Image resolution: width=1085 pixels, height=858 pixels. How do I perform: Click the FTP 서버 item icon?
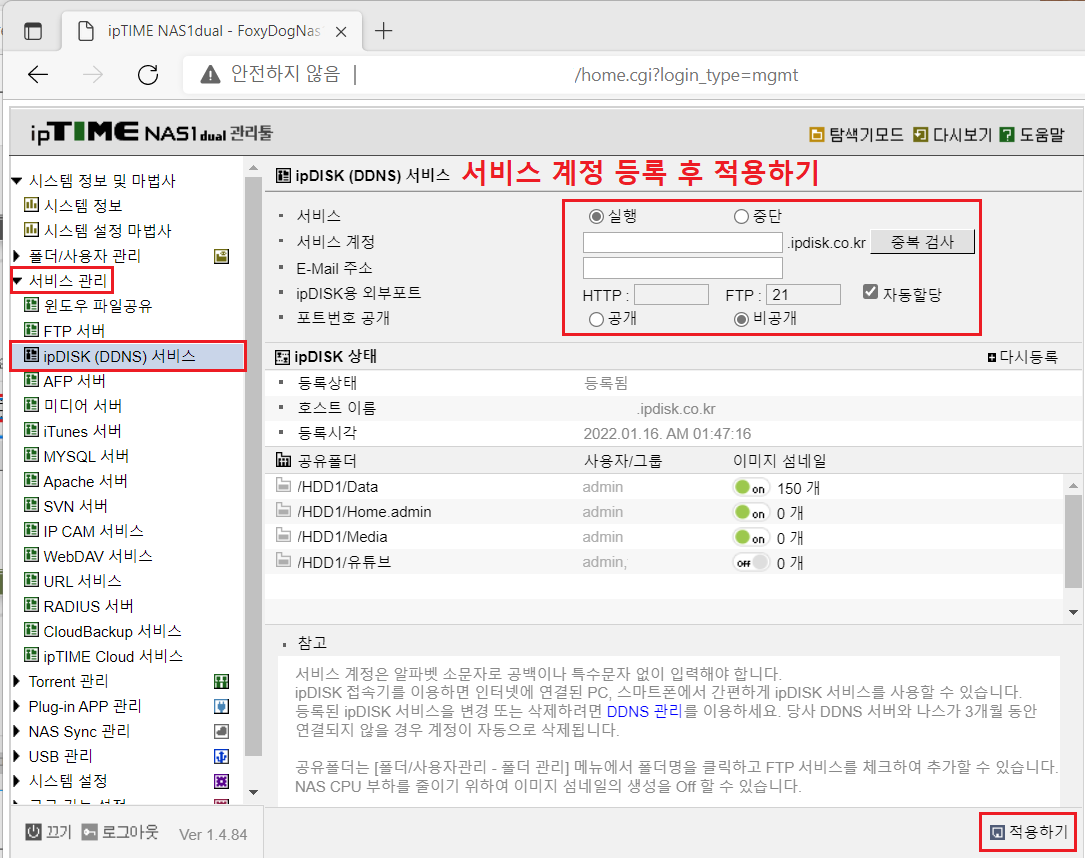[x=31, y=330]
